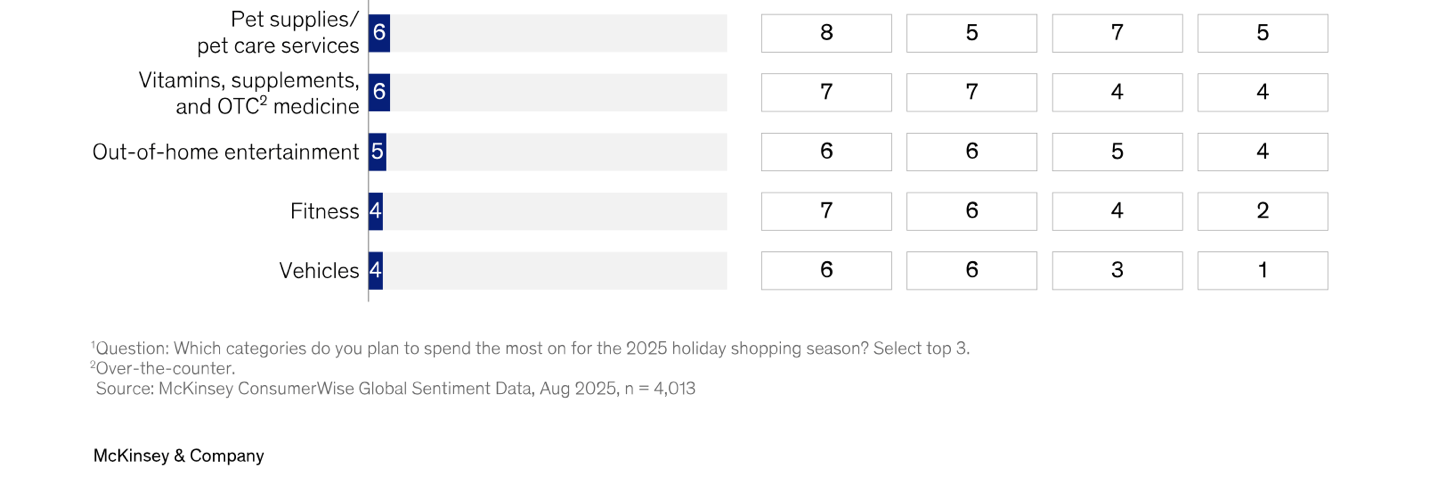This screenshot has height=501, width=1430.
Task: Select the Fitness category label
Action: coord(324,211)
